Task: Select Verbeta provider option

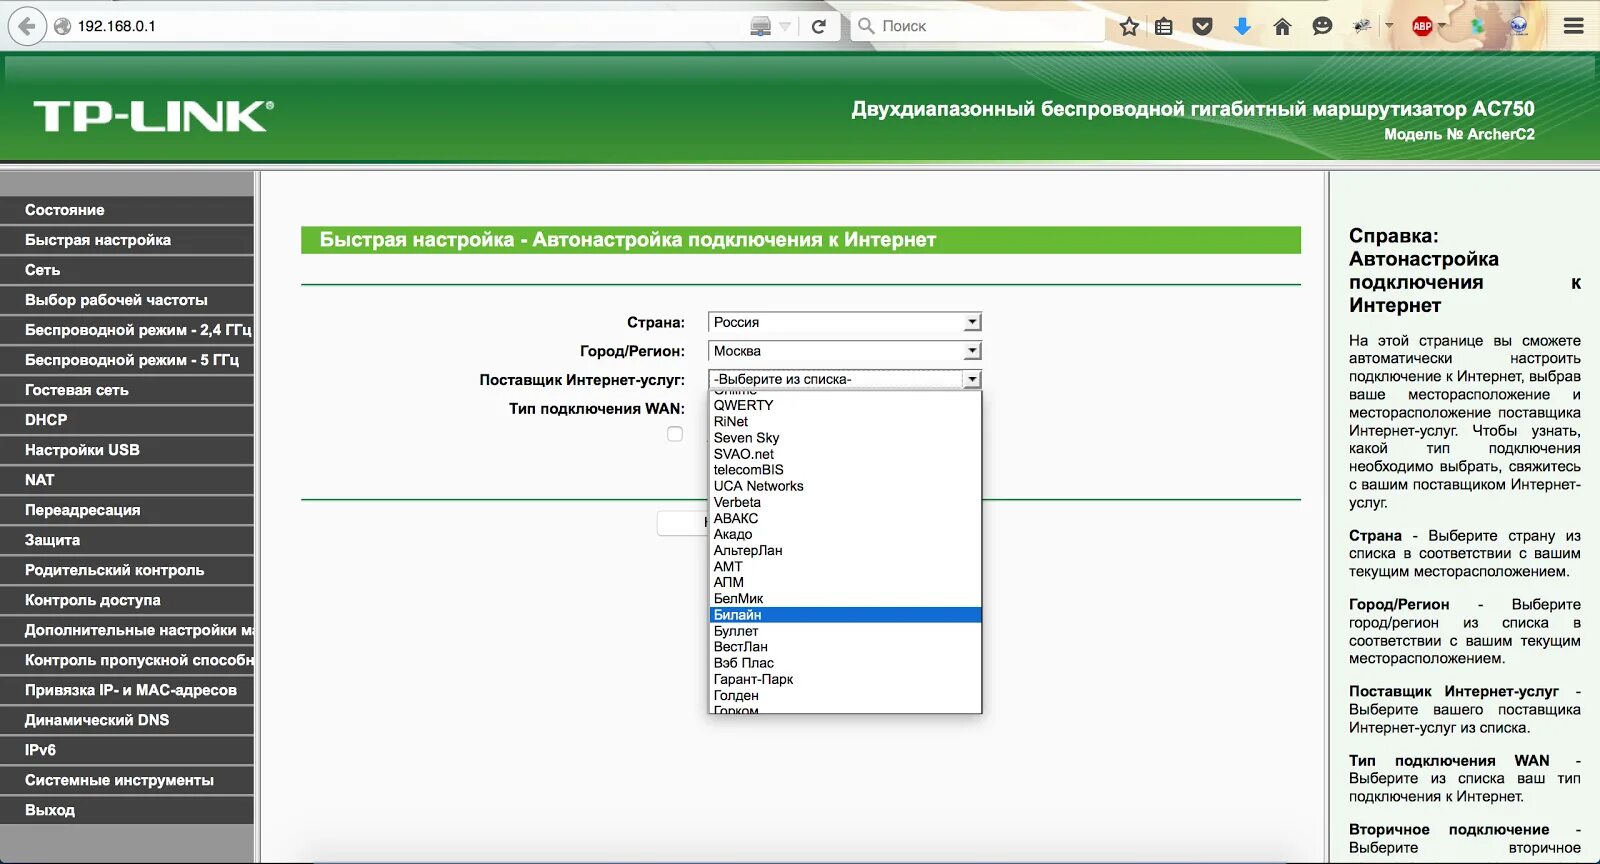Action: [845, 502]
